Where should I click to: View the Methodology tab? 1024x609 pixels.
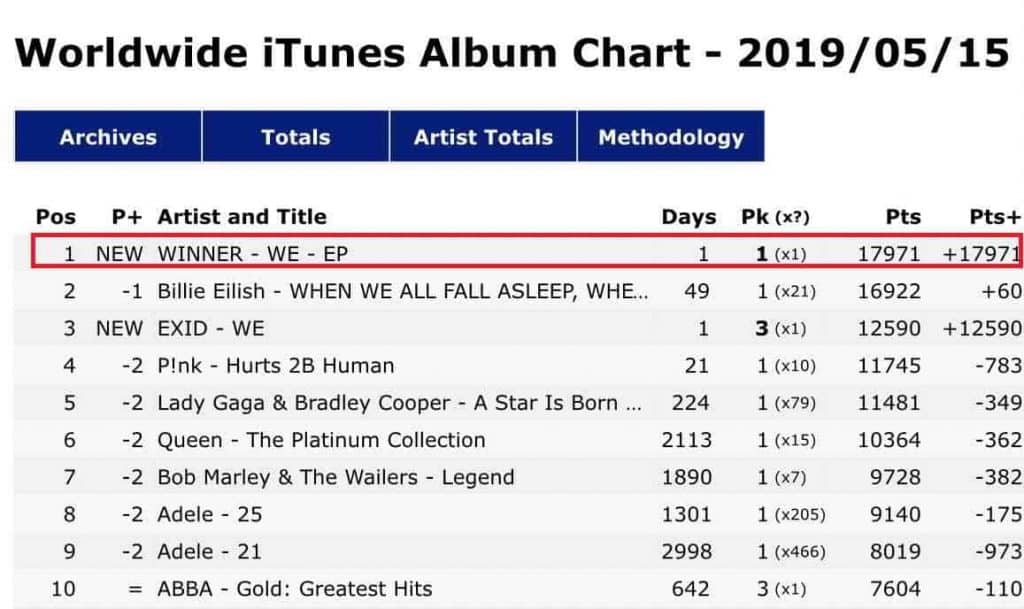(671, 137)
